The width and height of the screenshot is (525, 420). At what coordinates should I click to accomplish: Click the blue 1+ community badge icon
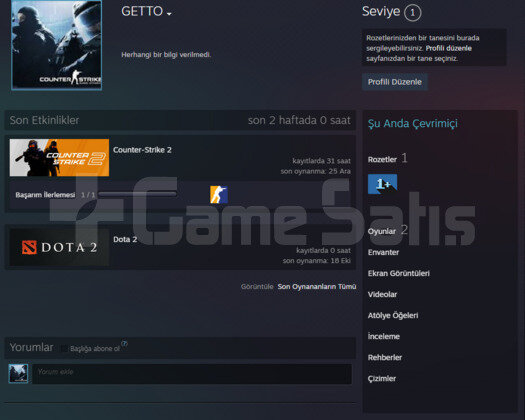382,184
